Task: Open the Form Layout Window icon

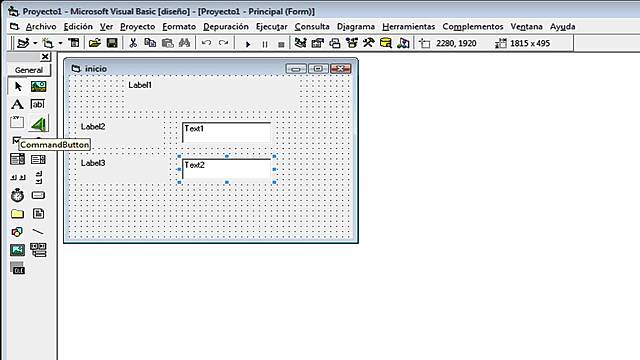Action: 335,43
